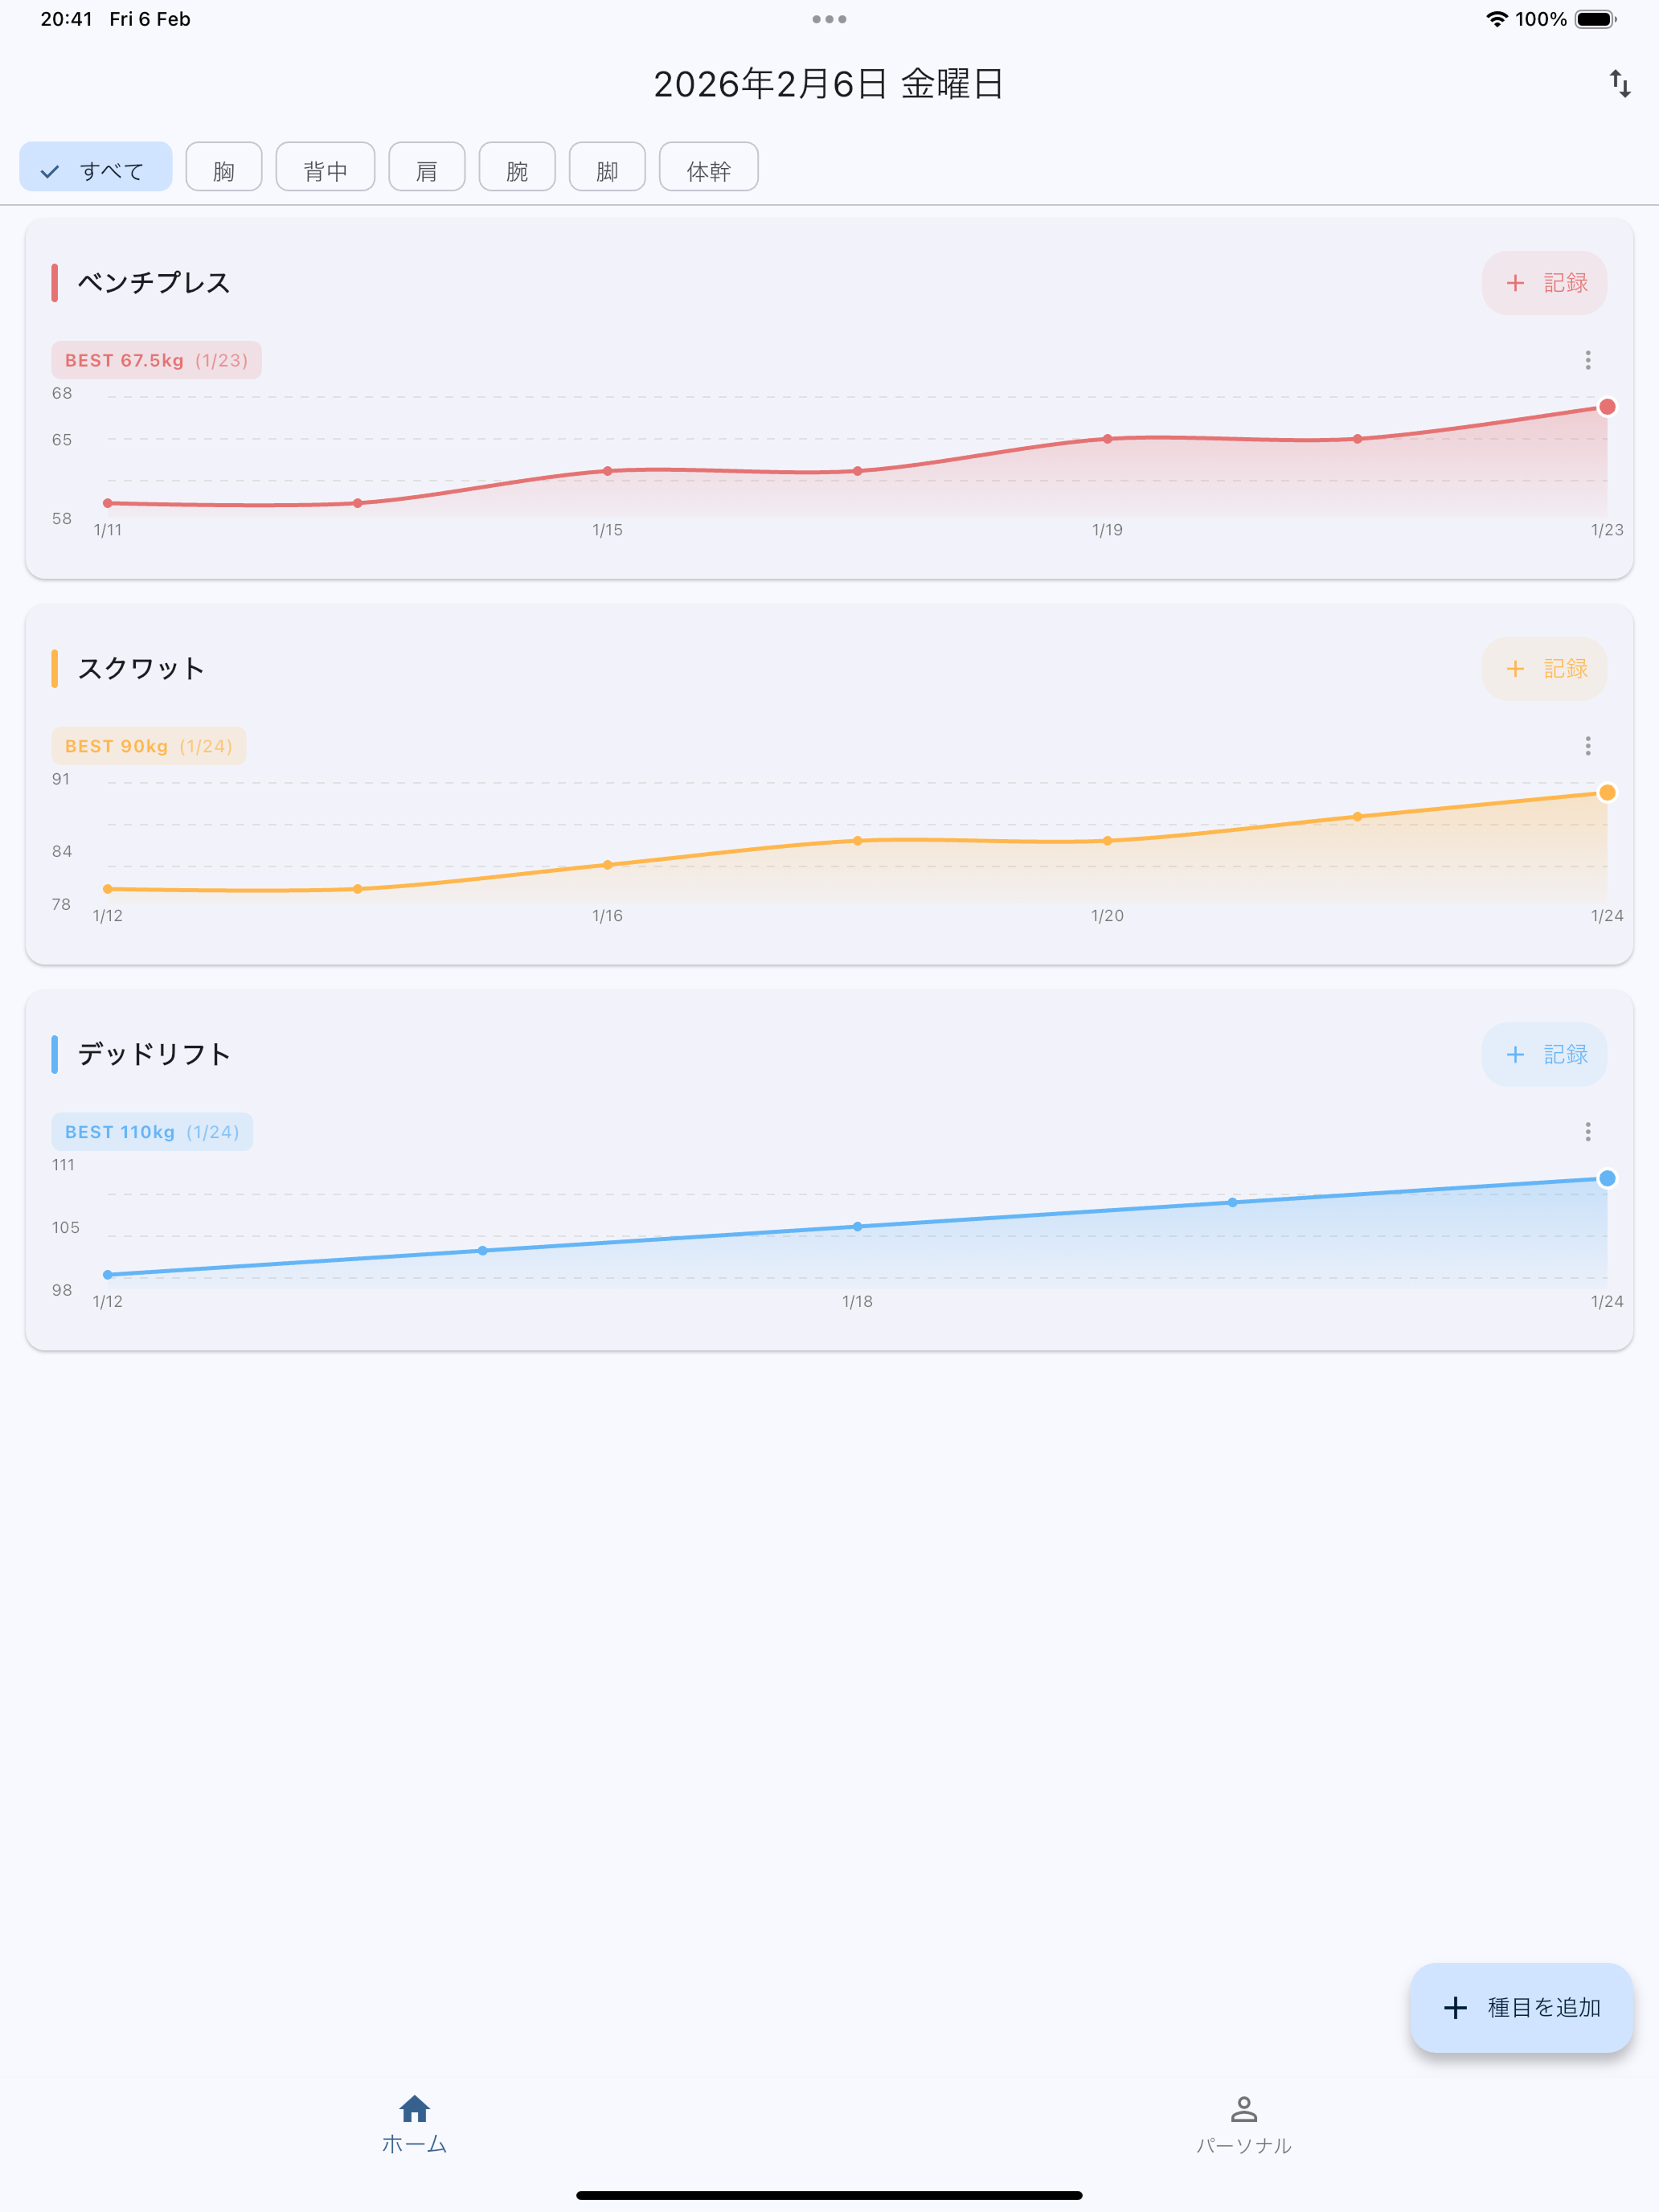This screenshot has width=1659, height=2212.
Task: Open the deadlift three-dot options menu
Action: click(1588, 1132)
